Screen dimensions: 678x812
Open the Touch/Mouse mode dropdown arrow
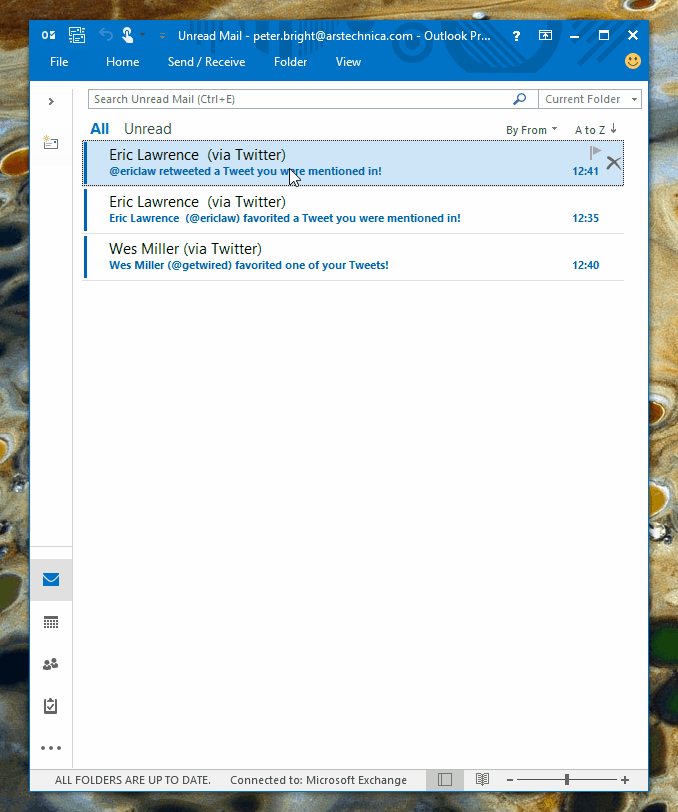coord(142,35)
